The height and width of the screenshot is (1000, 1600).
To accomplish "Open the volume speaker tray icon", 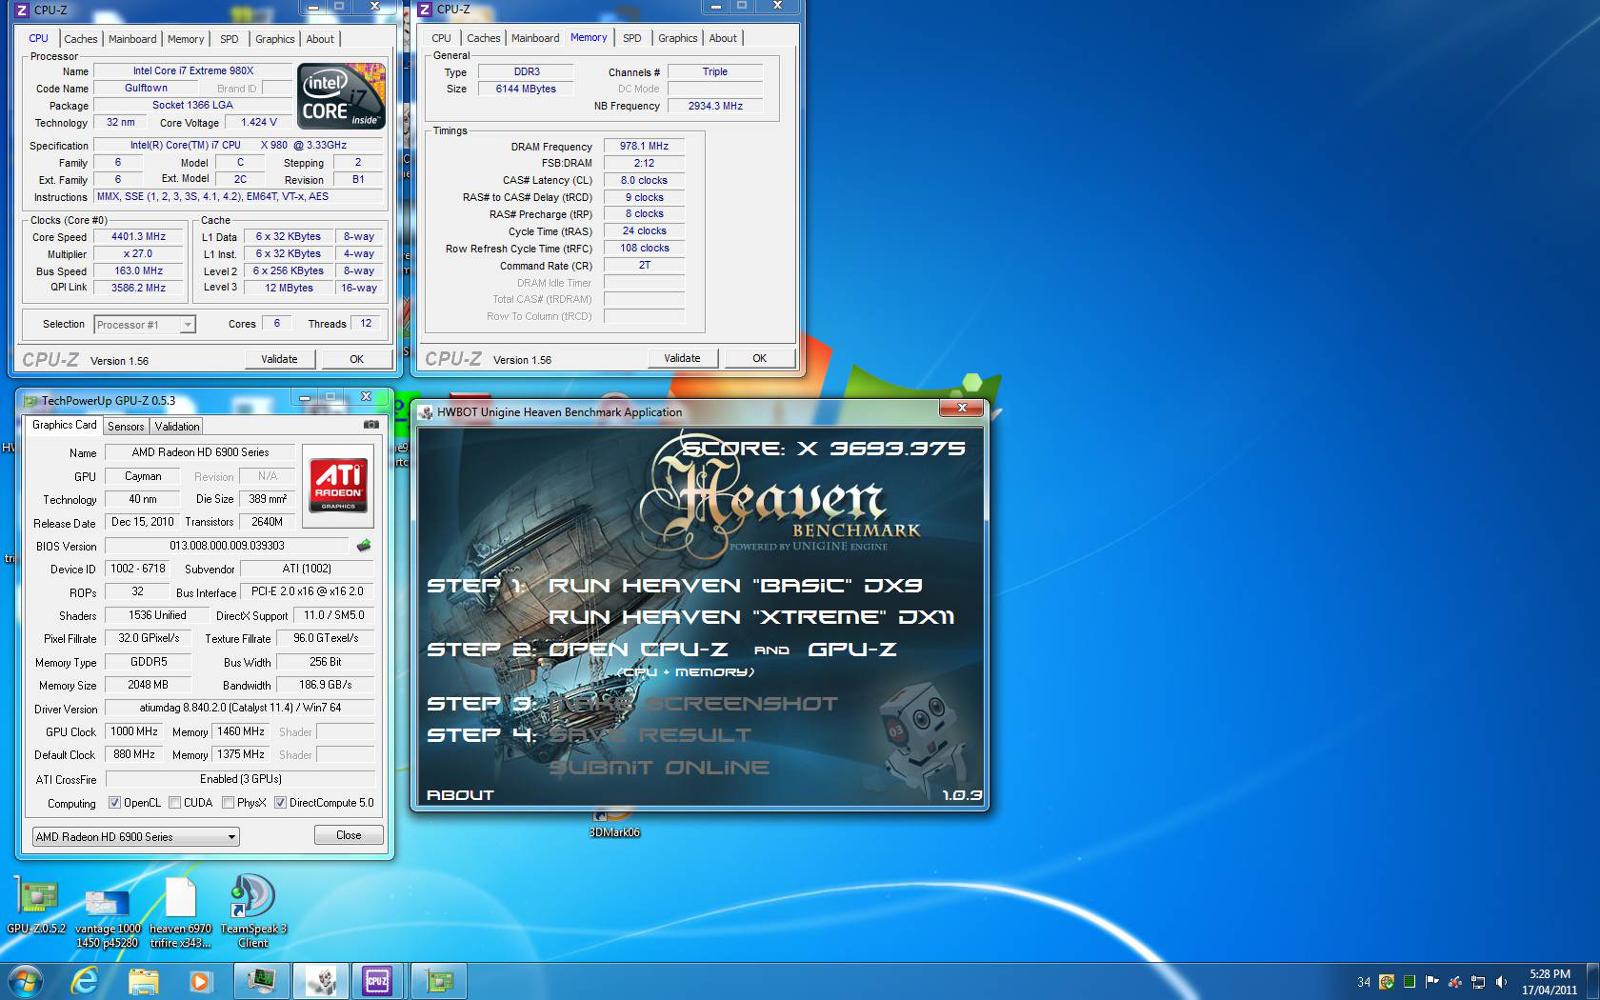I will [x=1501, y=982].
